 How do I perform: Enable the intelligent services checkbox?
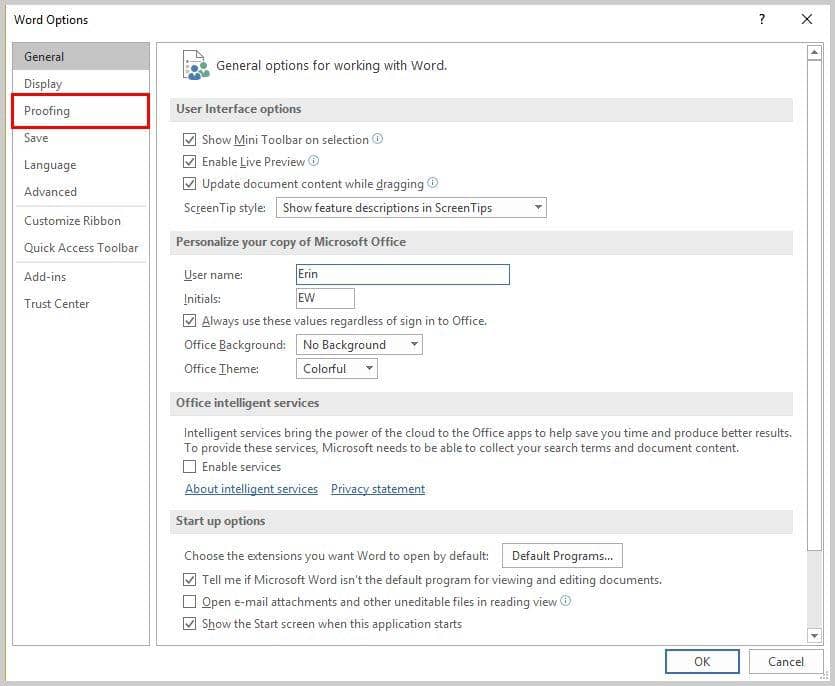pyautogui.click(x=190, y=467)
